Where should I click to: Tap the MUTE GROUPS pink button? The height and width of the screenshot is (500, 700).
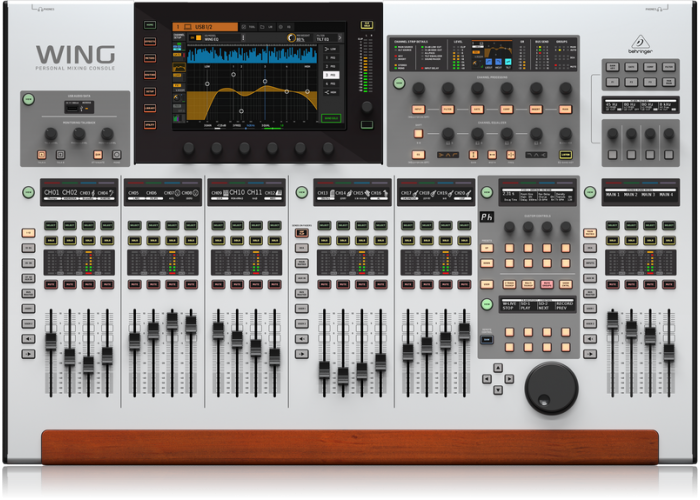tap(547, 284)
